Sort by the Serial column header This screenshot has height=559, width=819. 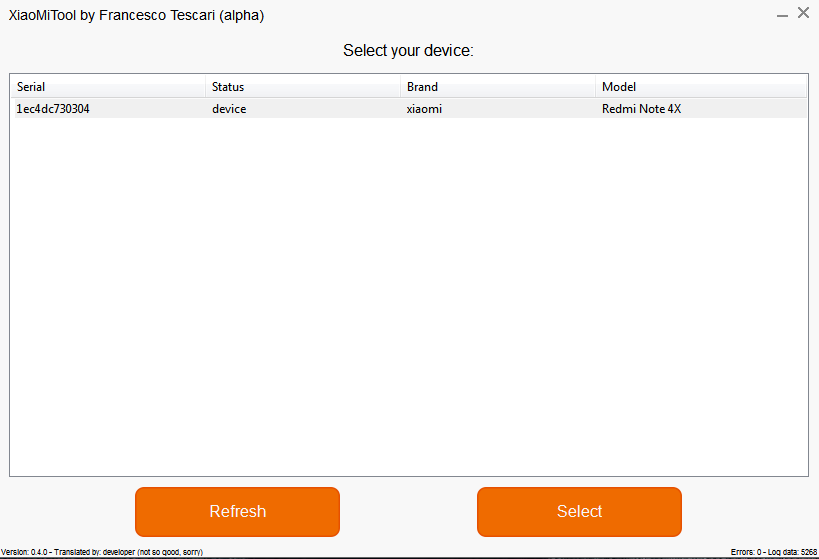tap(108, 87)
